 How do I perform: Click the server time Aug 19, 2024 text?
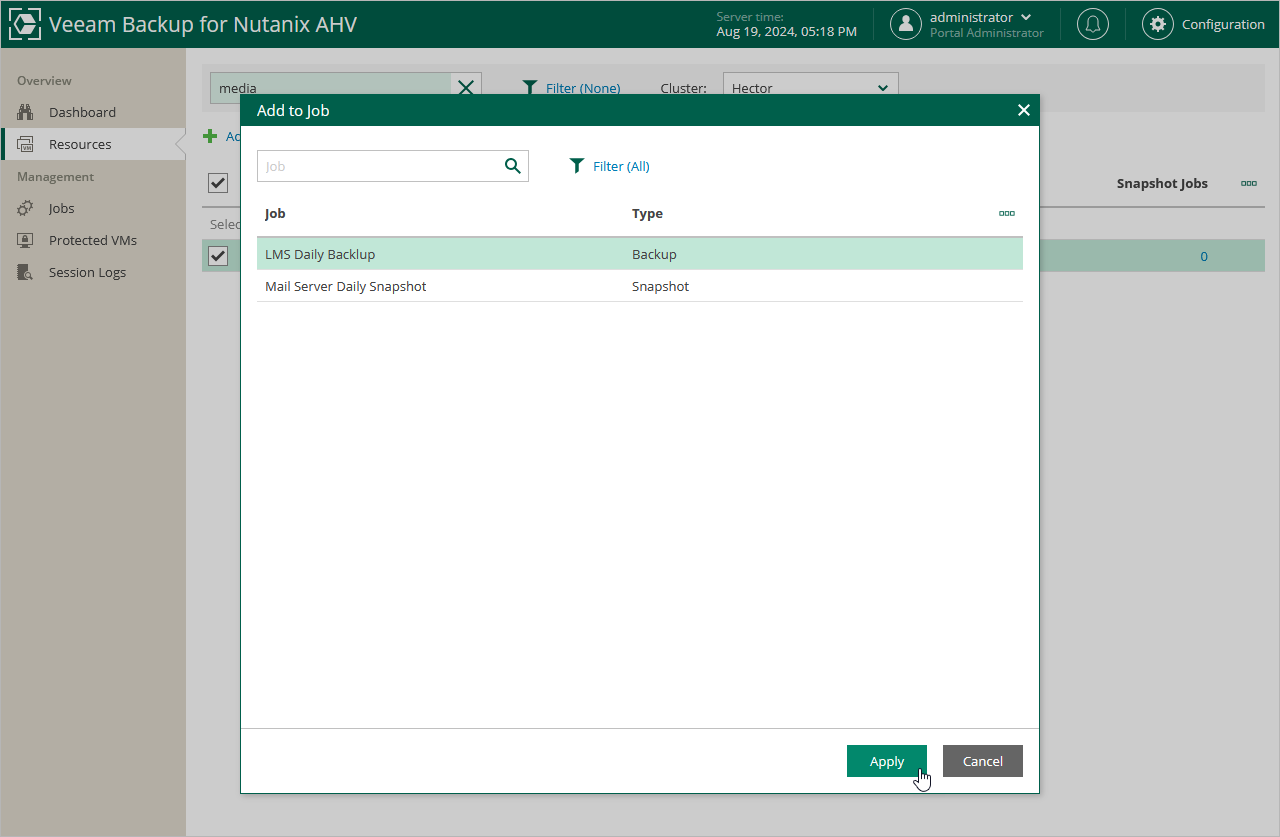(x=786, y=31)
